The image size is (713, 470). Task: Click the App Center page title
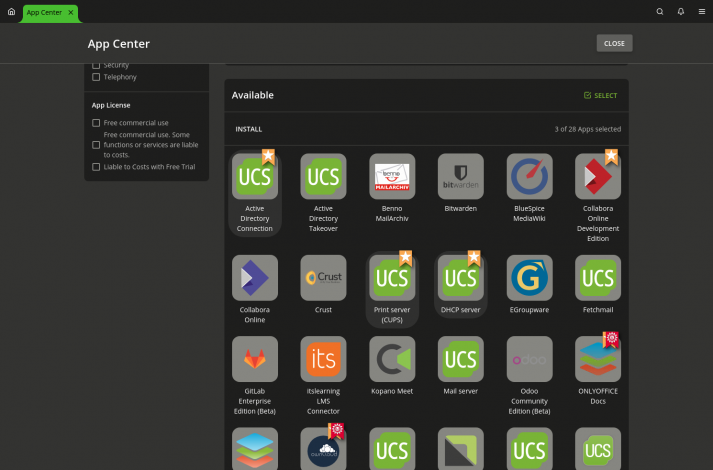[119, 44]
